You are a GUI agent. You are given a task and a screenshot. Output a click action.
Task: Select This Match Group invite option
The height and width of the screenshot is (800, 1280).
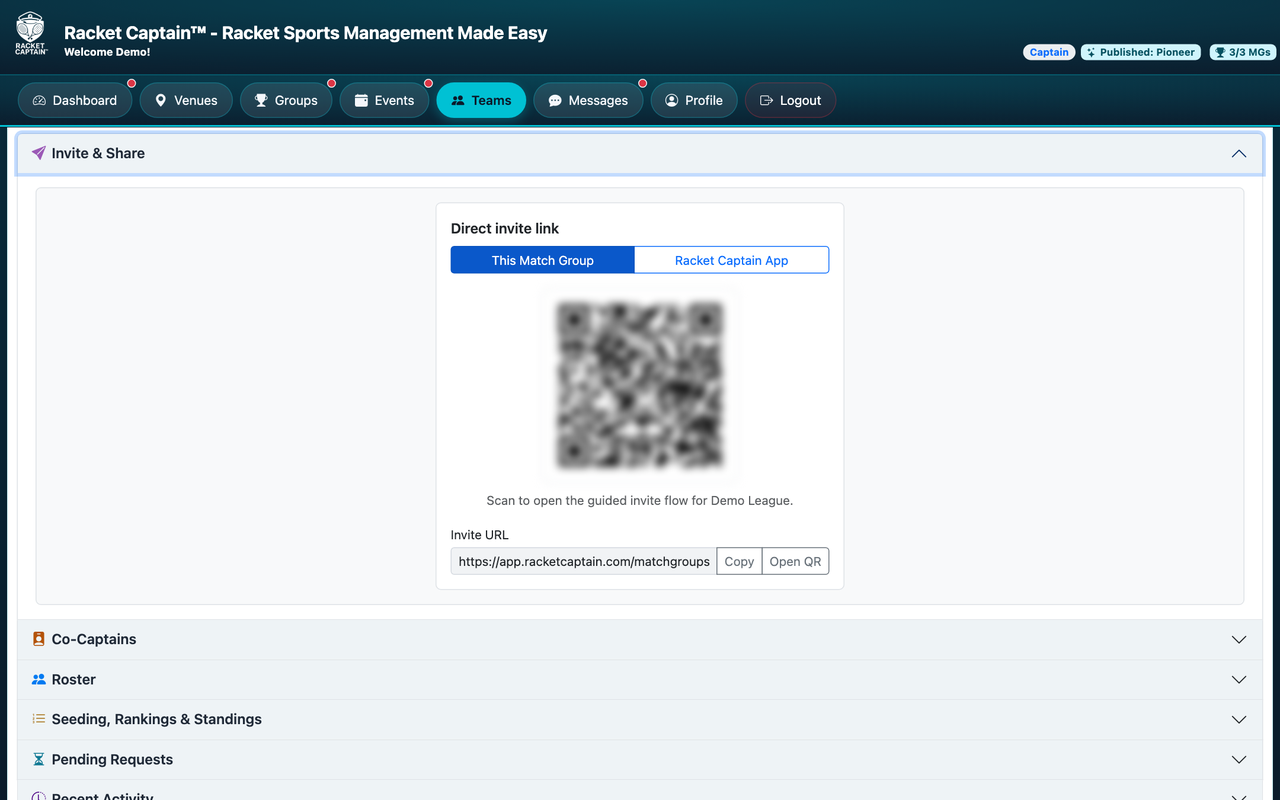(543, 260)
